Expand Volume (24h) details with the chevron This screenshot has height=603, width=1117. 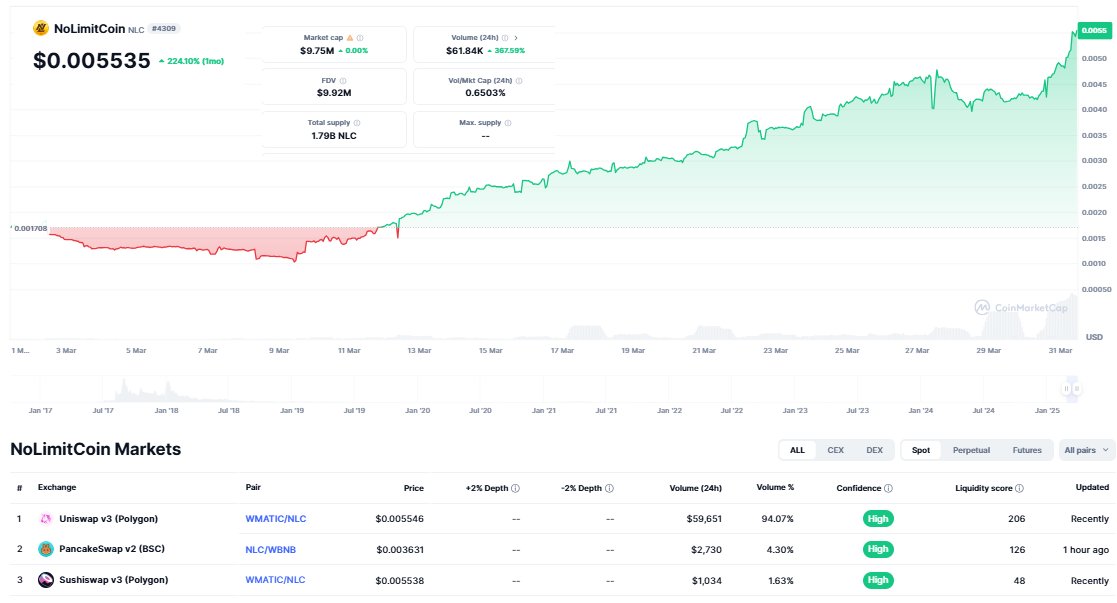516,38
